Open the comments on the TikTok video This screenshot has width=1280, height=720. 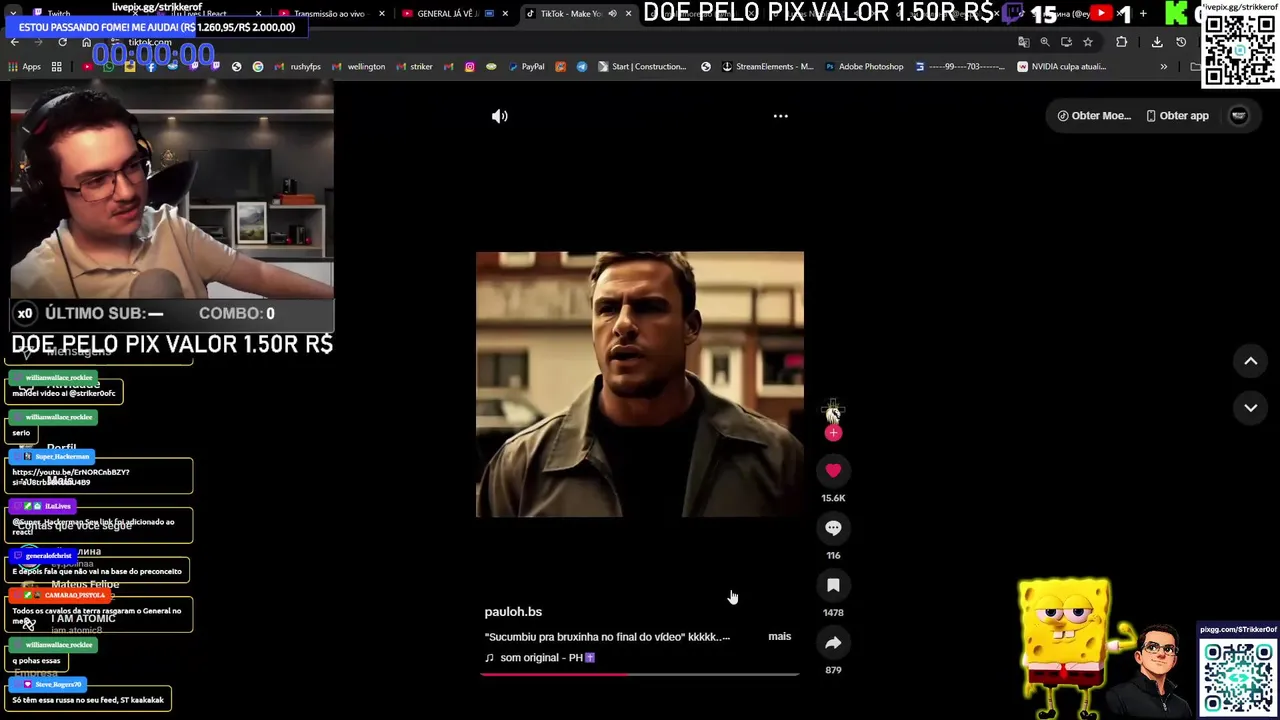tap(833, 528)
